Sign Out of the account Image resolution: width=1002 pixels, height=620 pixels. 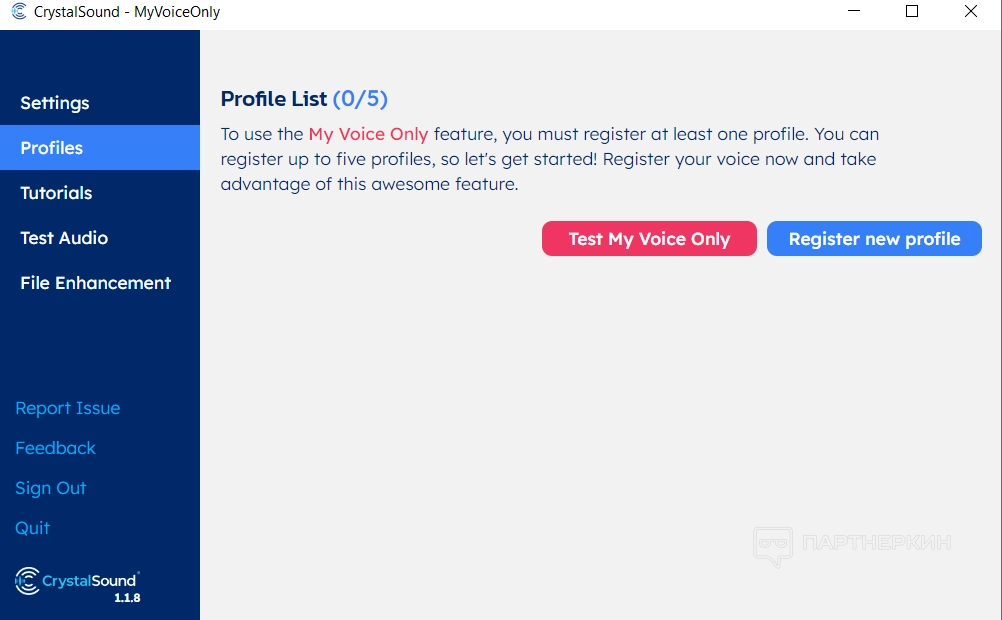tap(51, 488)
